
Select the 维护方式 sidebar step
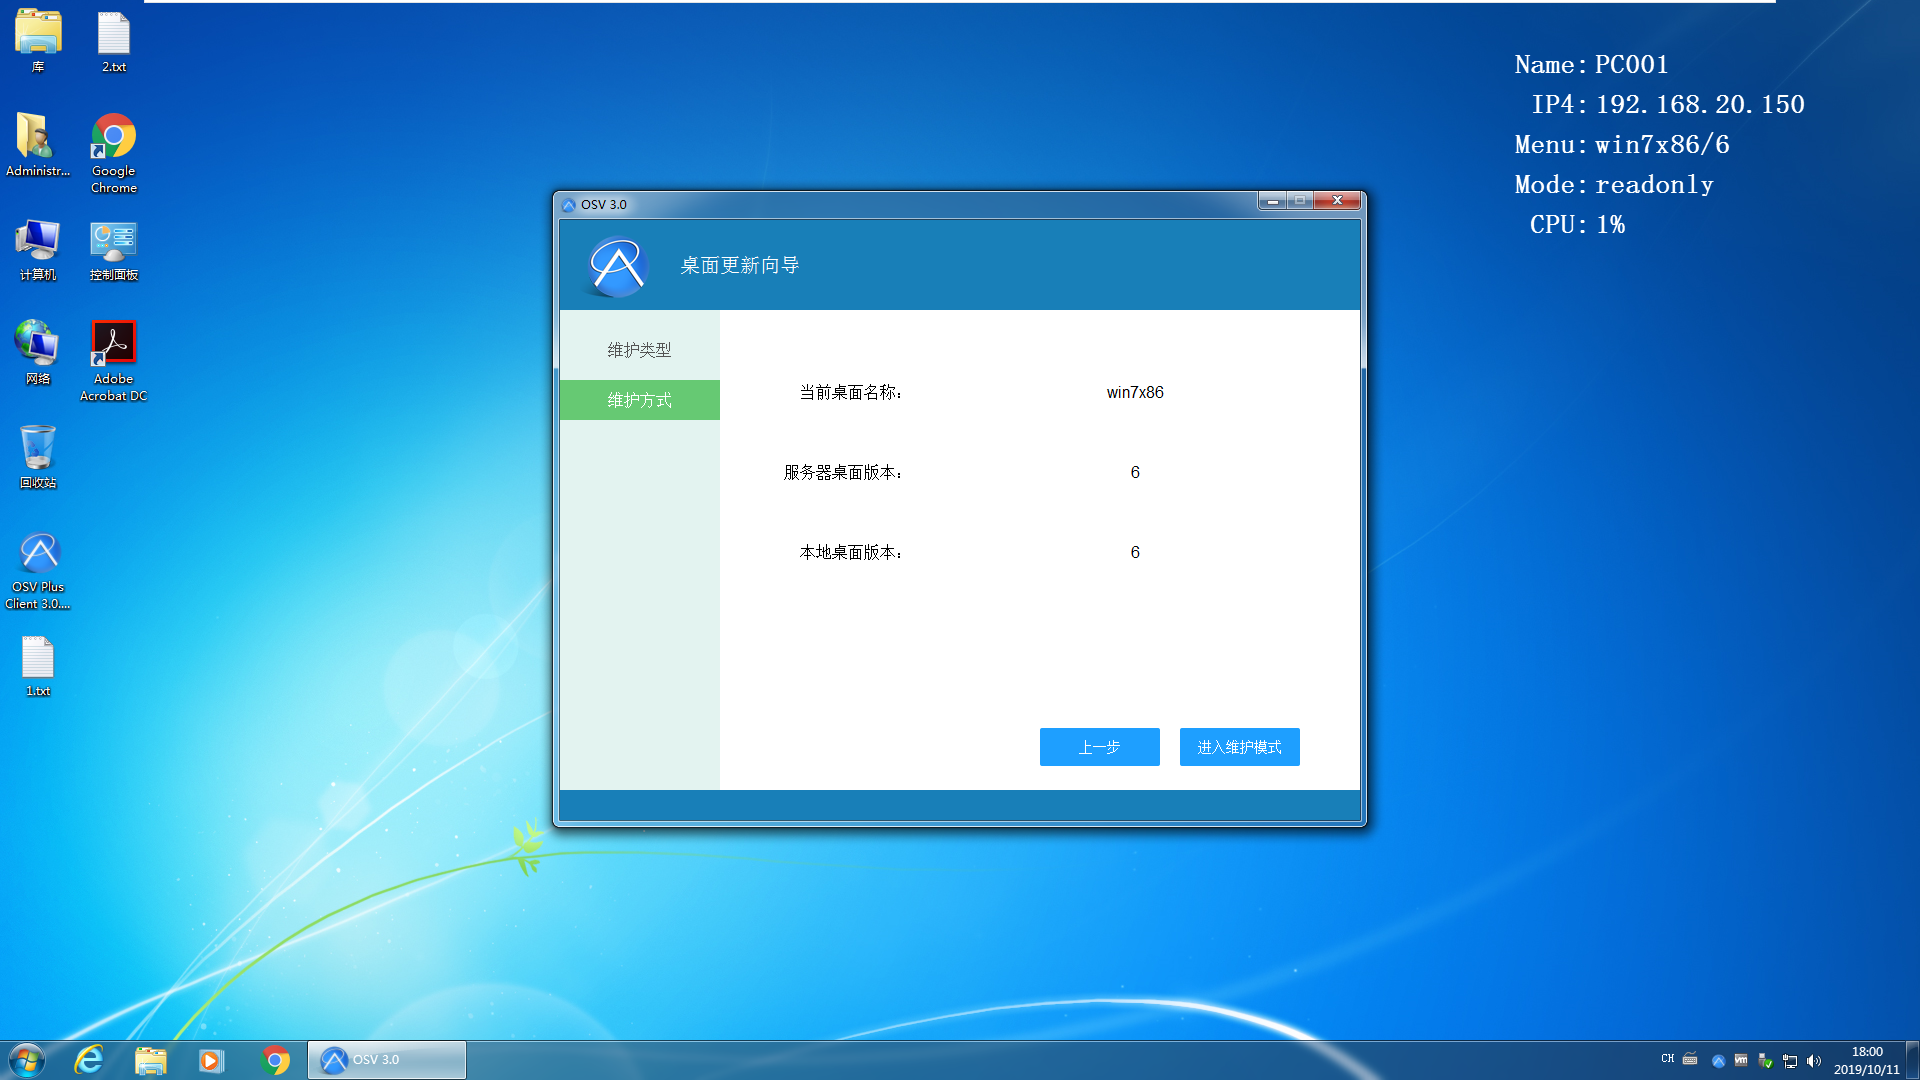point(639,400)
